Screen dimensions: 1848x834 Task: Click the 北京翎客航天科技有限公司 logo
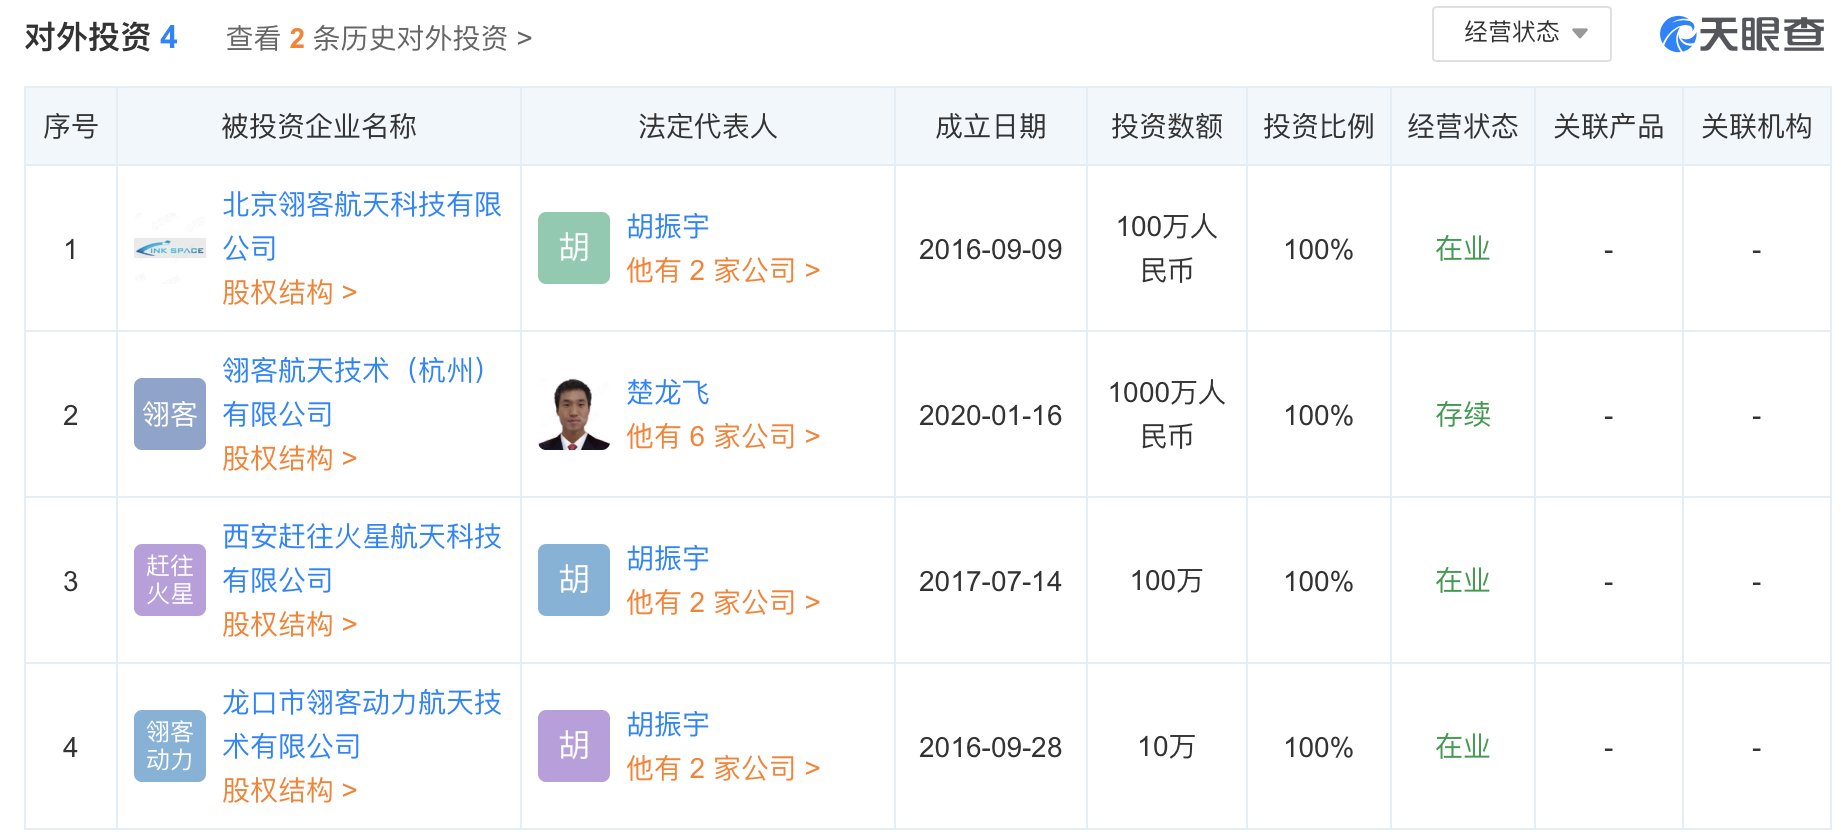click(170, 249)
